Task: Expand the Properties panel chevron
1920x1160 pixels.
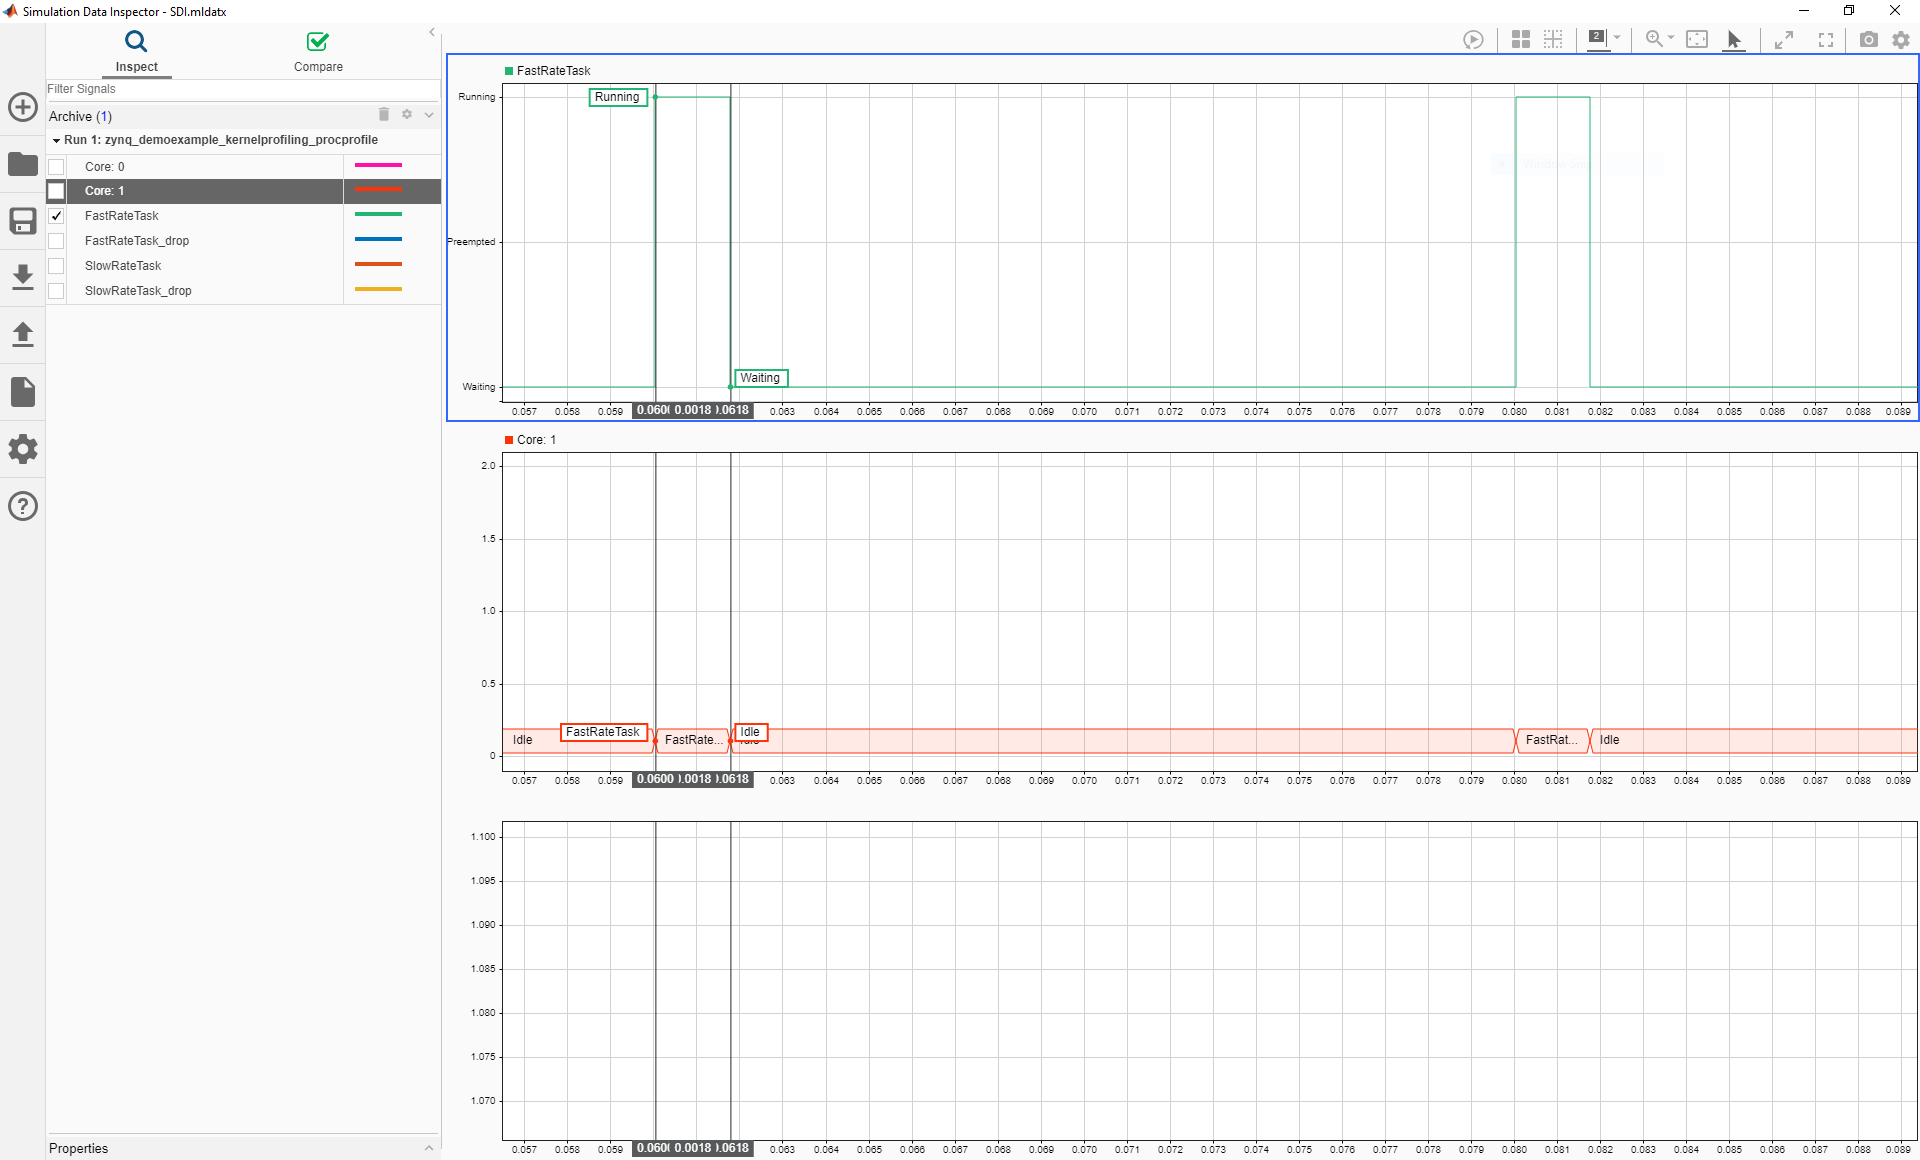Action: (x=429, y=1148)
